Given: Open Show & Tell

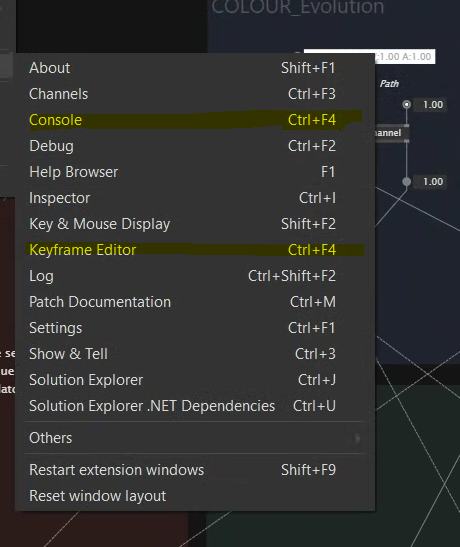Looking at the screenshot, I should 195,354.
